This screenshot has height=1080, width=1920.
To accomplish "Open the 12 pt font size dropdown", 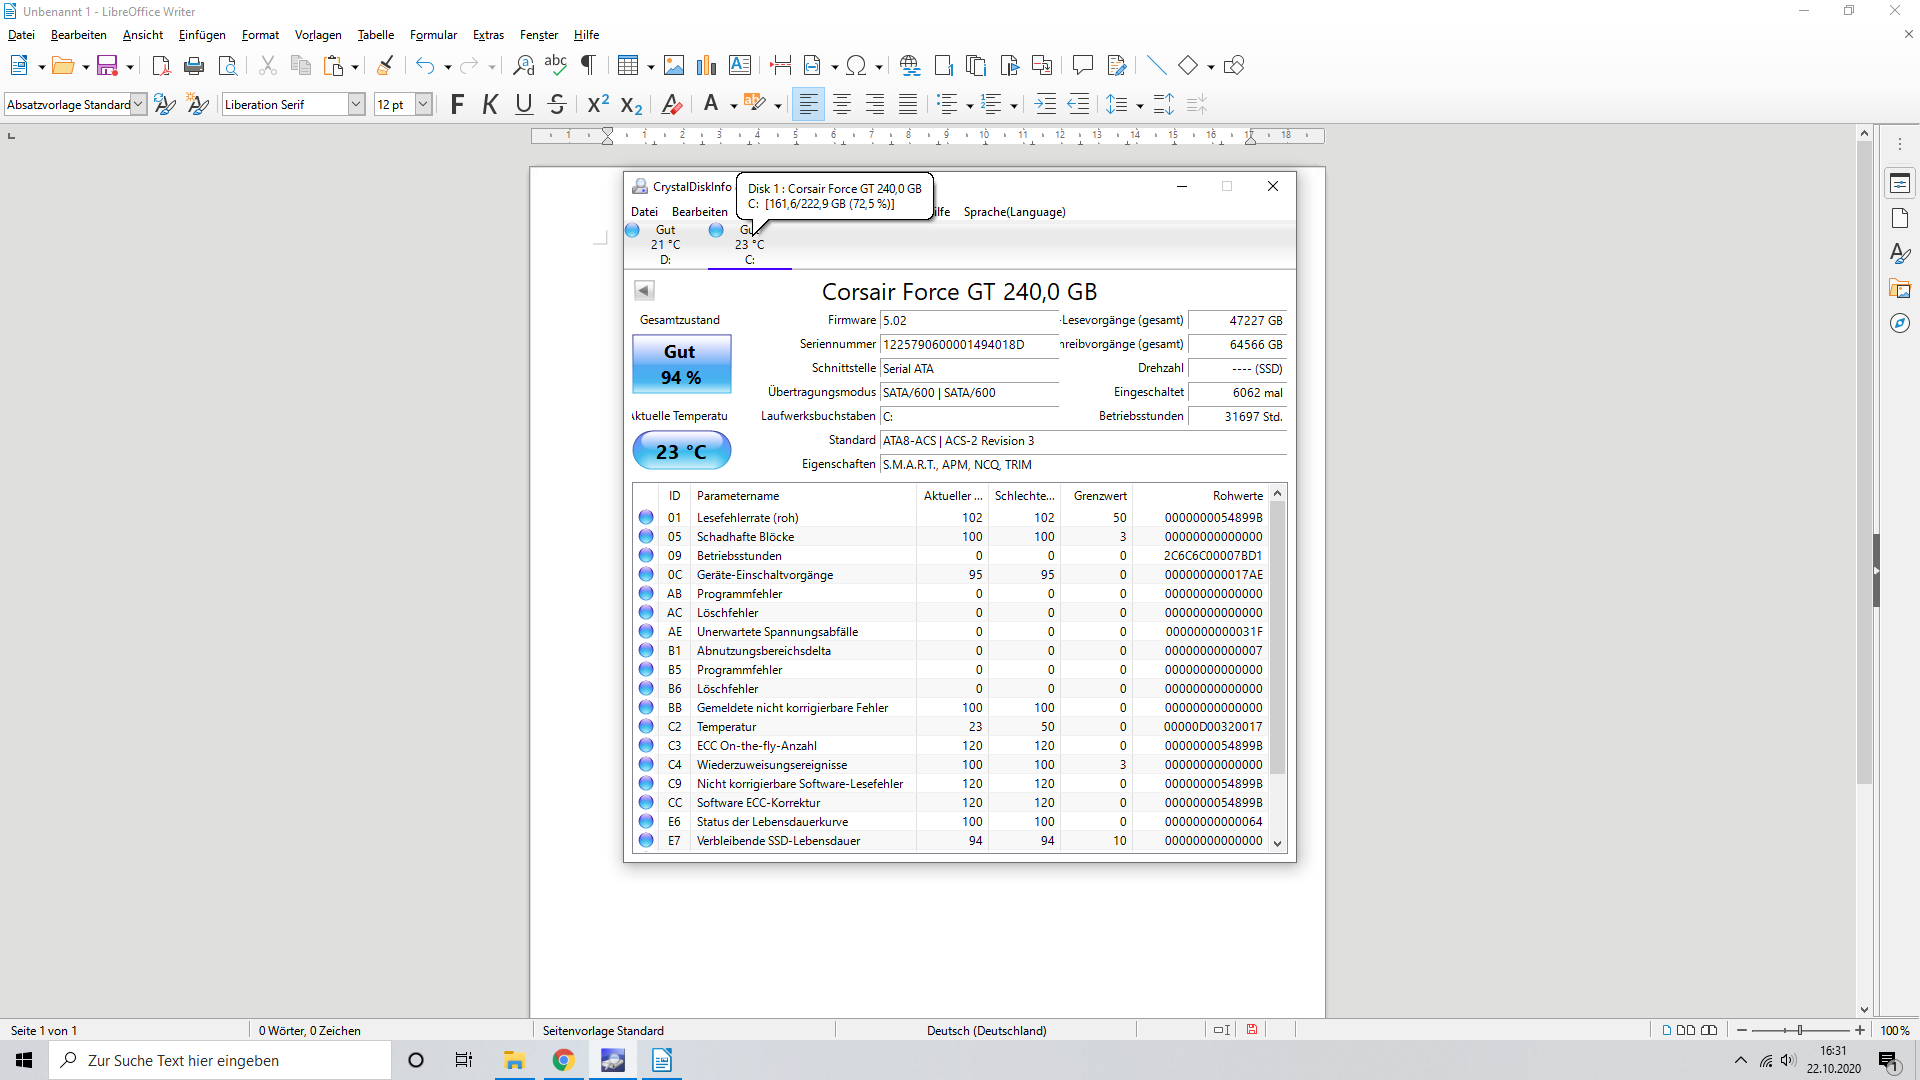I will coord(423,104).
